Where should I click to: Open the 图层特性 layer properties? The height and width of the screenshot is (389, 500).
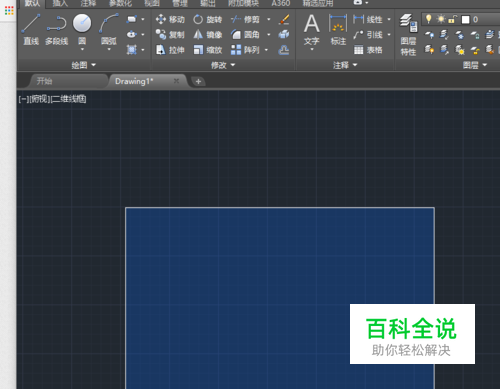coord(409,35)
